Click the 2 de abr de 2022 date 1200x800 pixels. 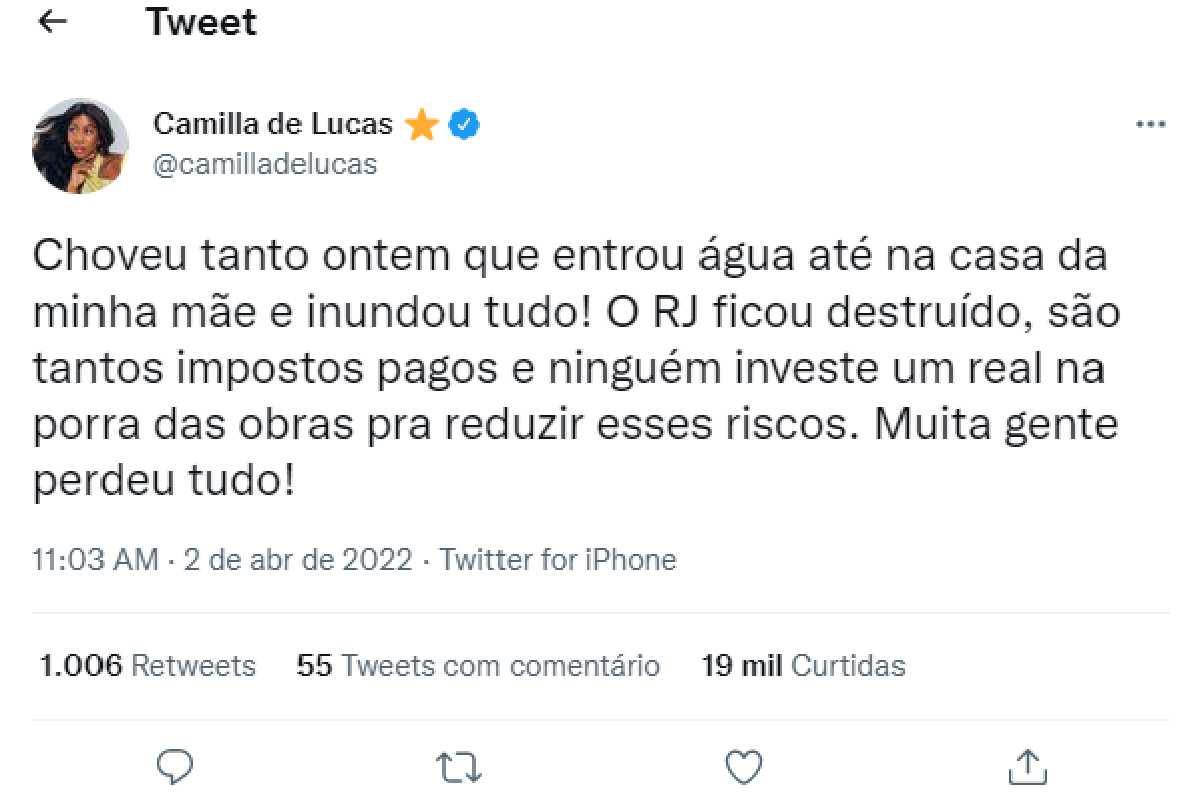tap(299, 560)
